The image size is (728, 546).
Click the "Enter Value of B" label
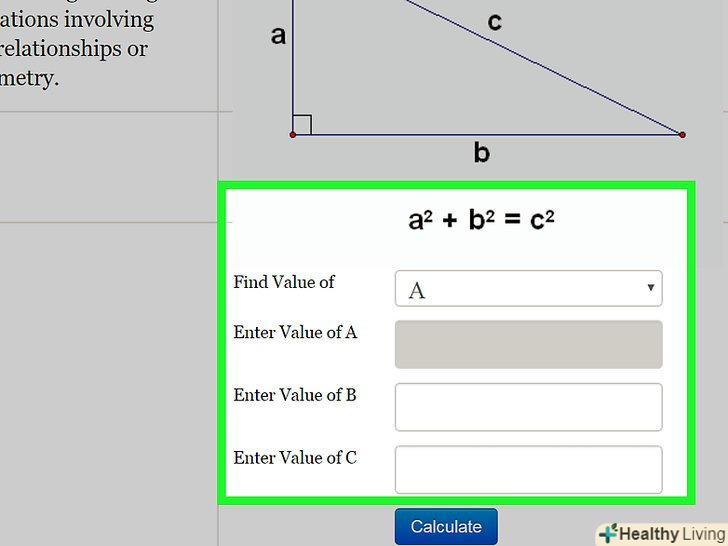295,395
